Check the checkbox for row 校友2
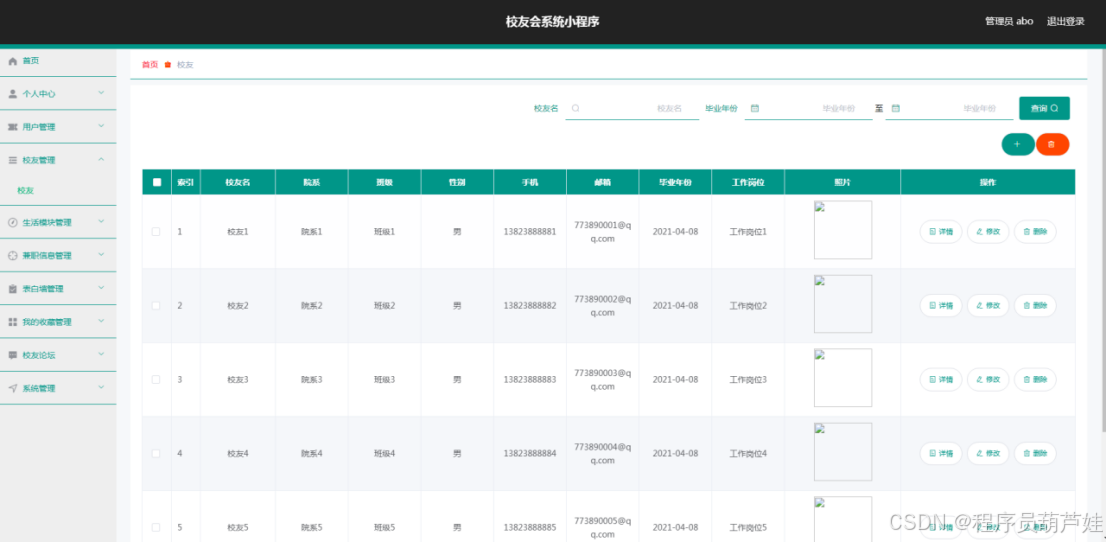This screenshot has width=1107, height=542. (x=156, y=306)
